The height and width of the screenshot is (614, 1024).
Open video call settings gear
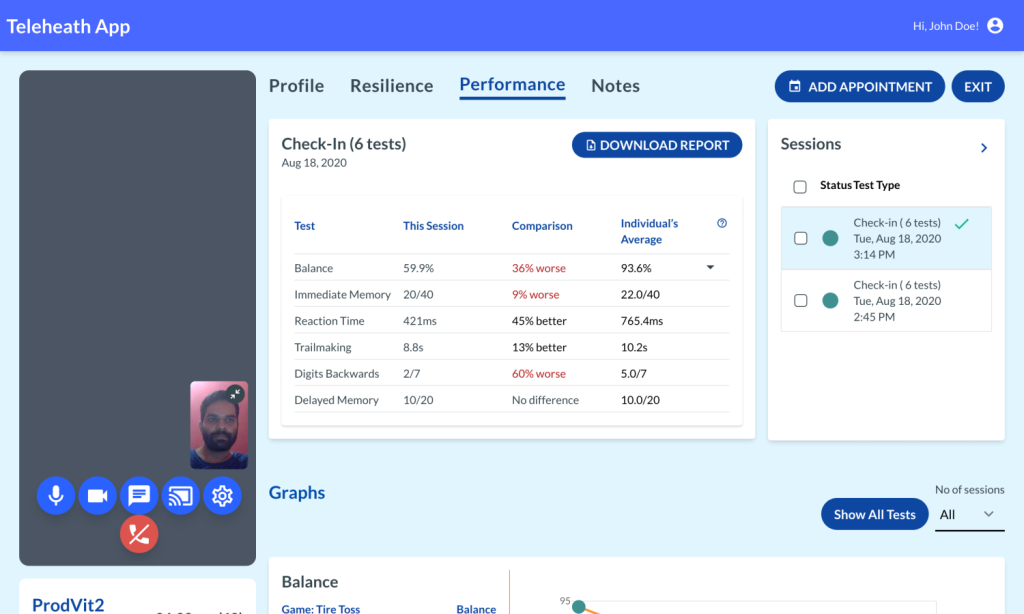coord(222,495)
